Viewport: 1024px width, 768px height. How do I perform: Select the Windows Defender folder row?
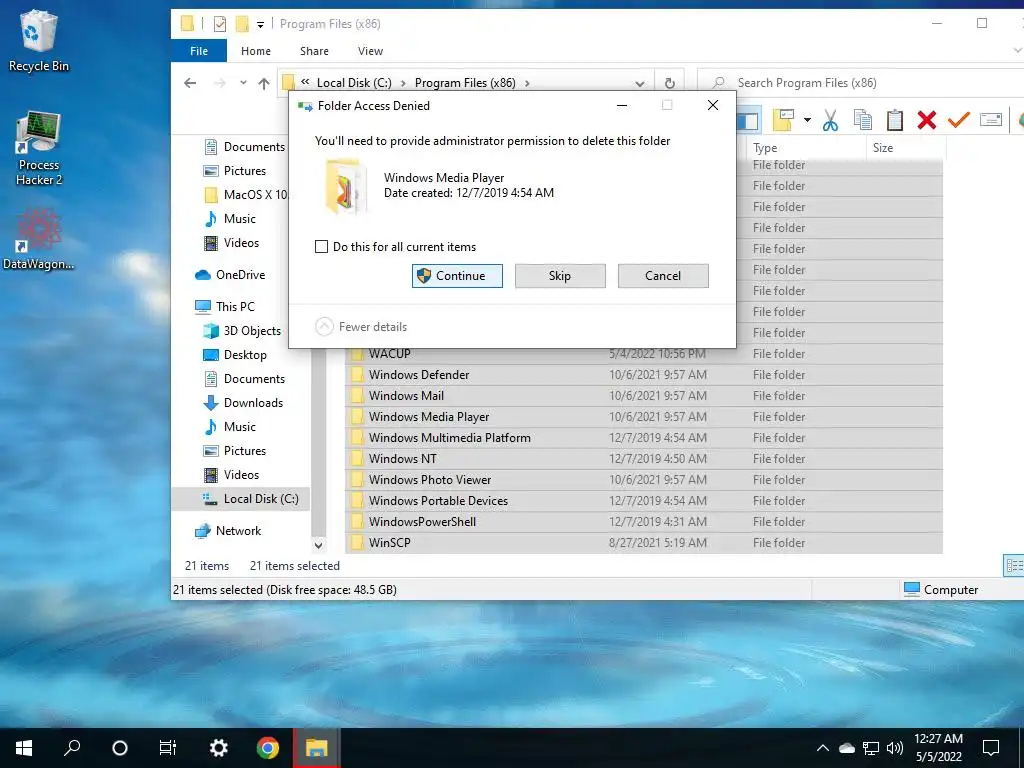coord(643,375)
